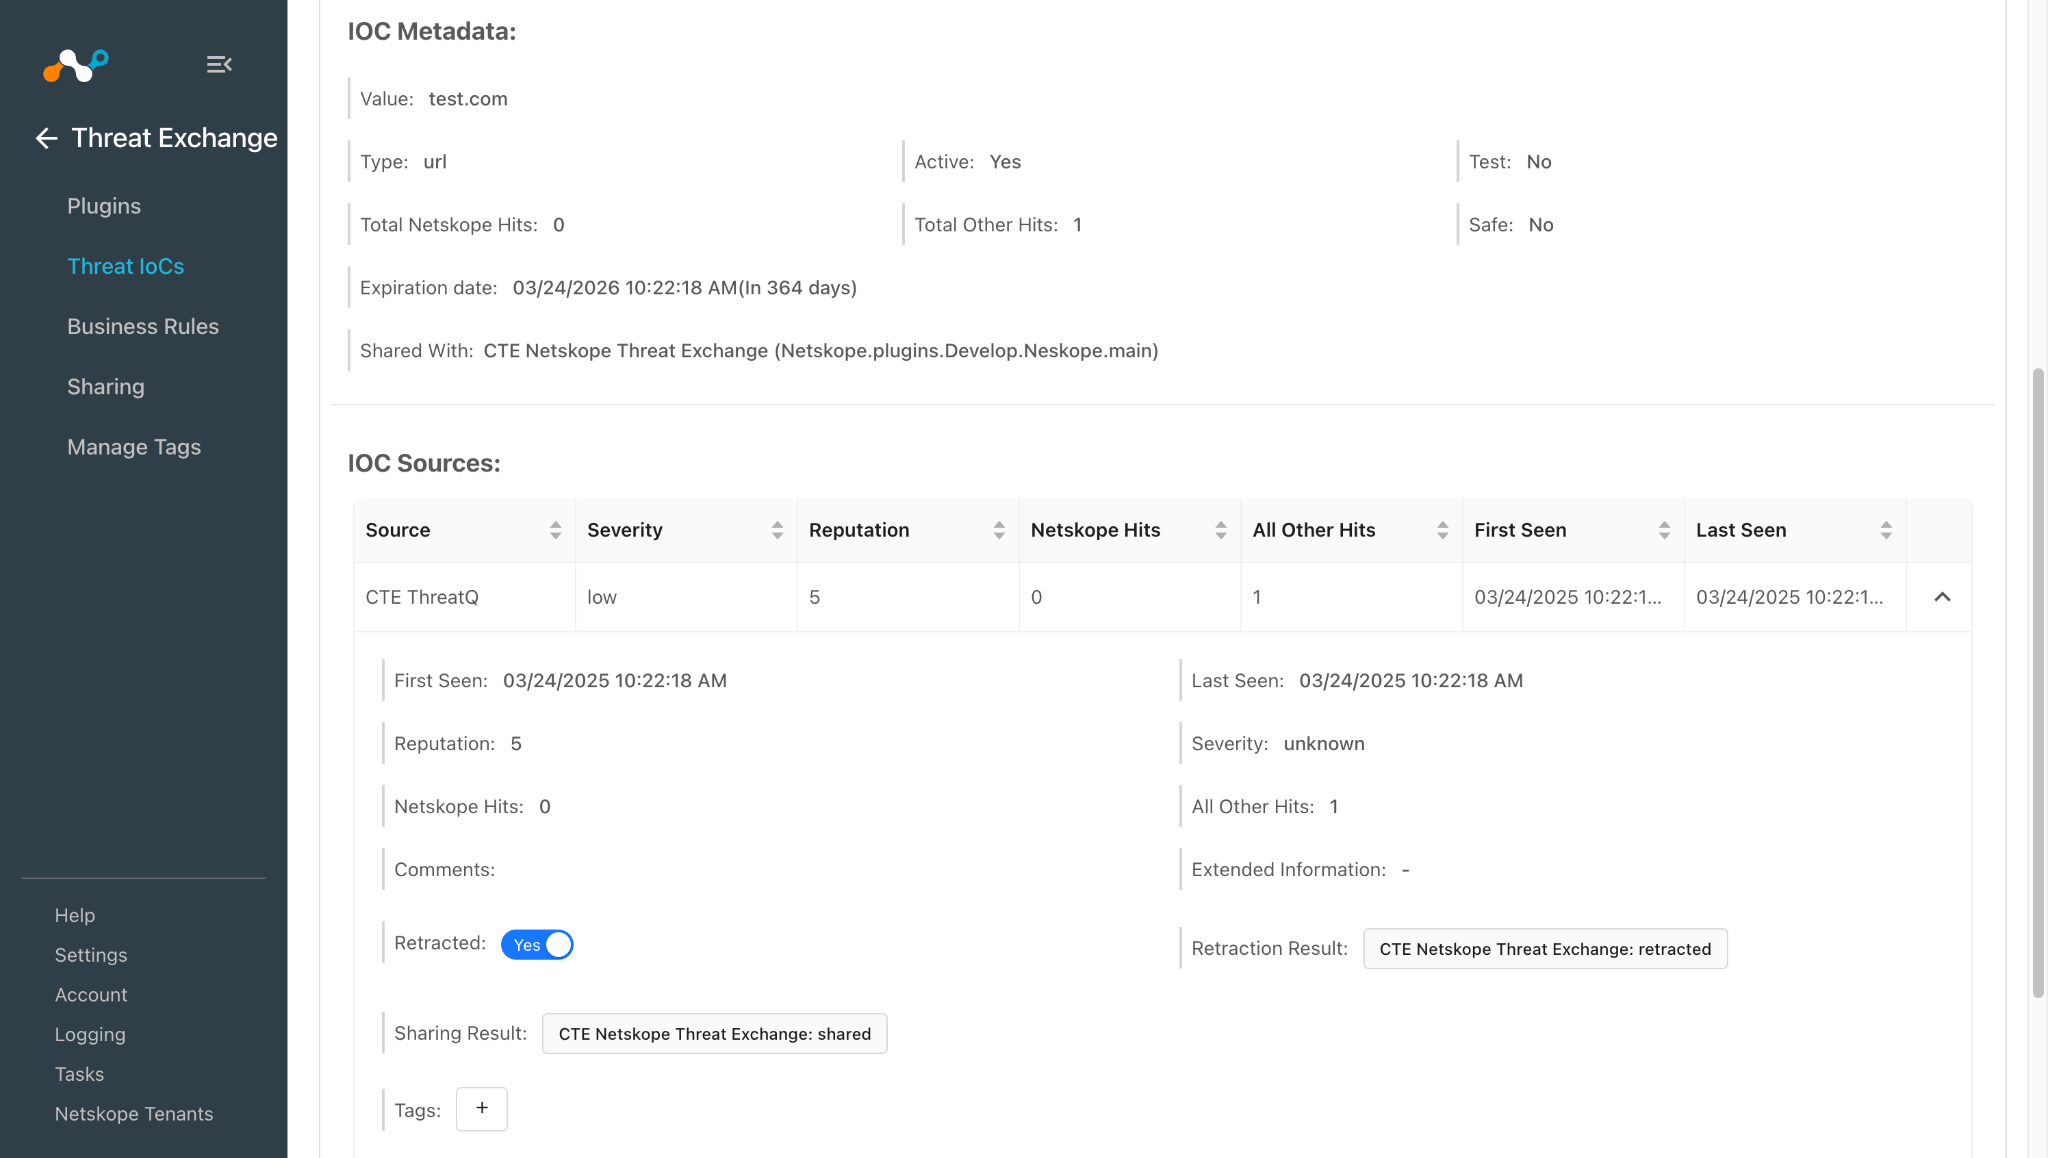Click the back arrow beside Threat Exchange
2048x1158 pixels.
[46, 138]
